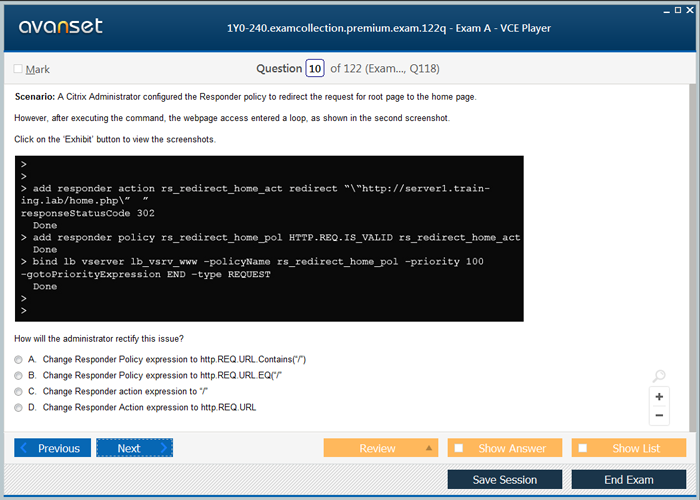Select answer C radio button
The height and width of the screenshot is (500, 700).
tap(19, 391)
